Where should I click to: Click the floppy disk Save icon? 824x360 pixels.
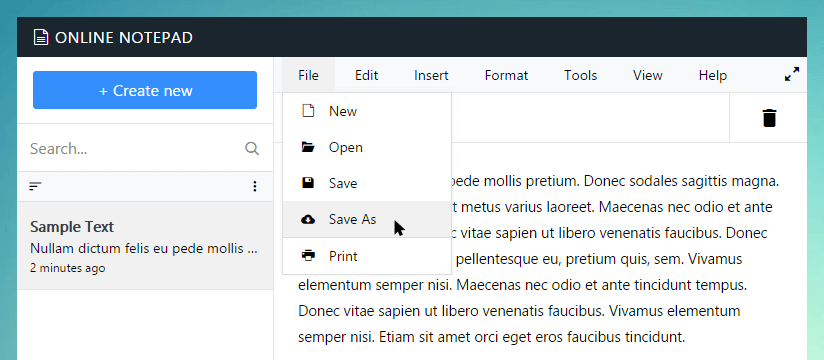tap(308, 183)
